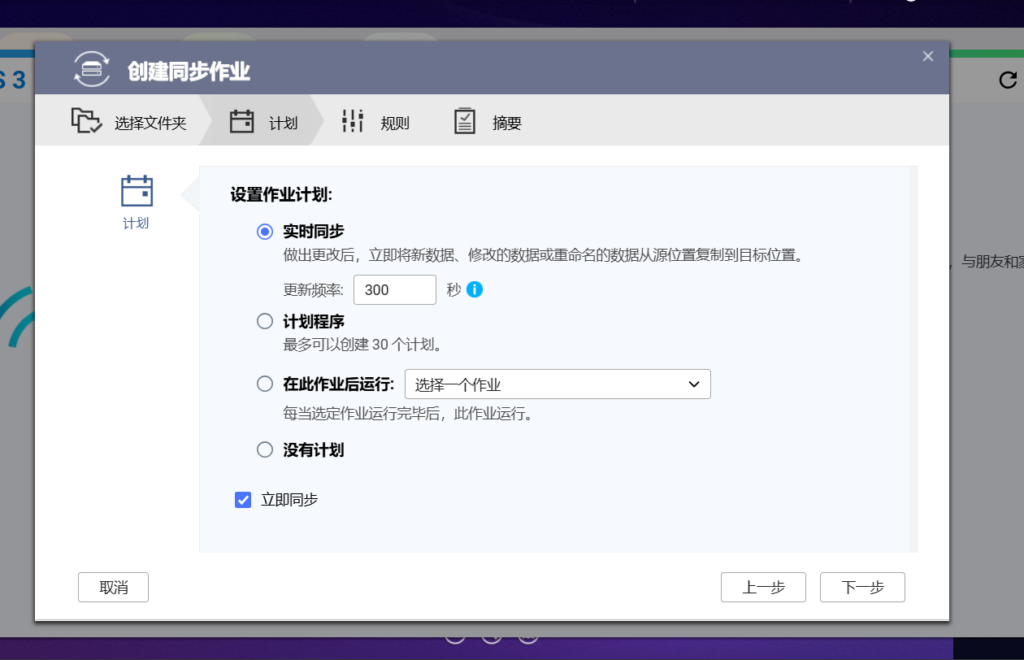Screen dimensions: 1024x660
Task: Click the calendar icon for the 计划 step
Action: coord(241,121)
